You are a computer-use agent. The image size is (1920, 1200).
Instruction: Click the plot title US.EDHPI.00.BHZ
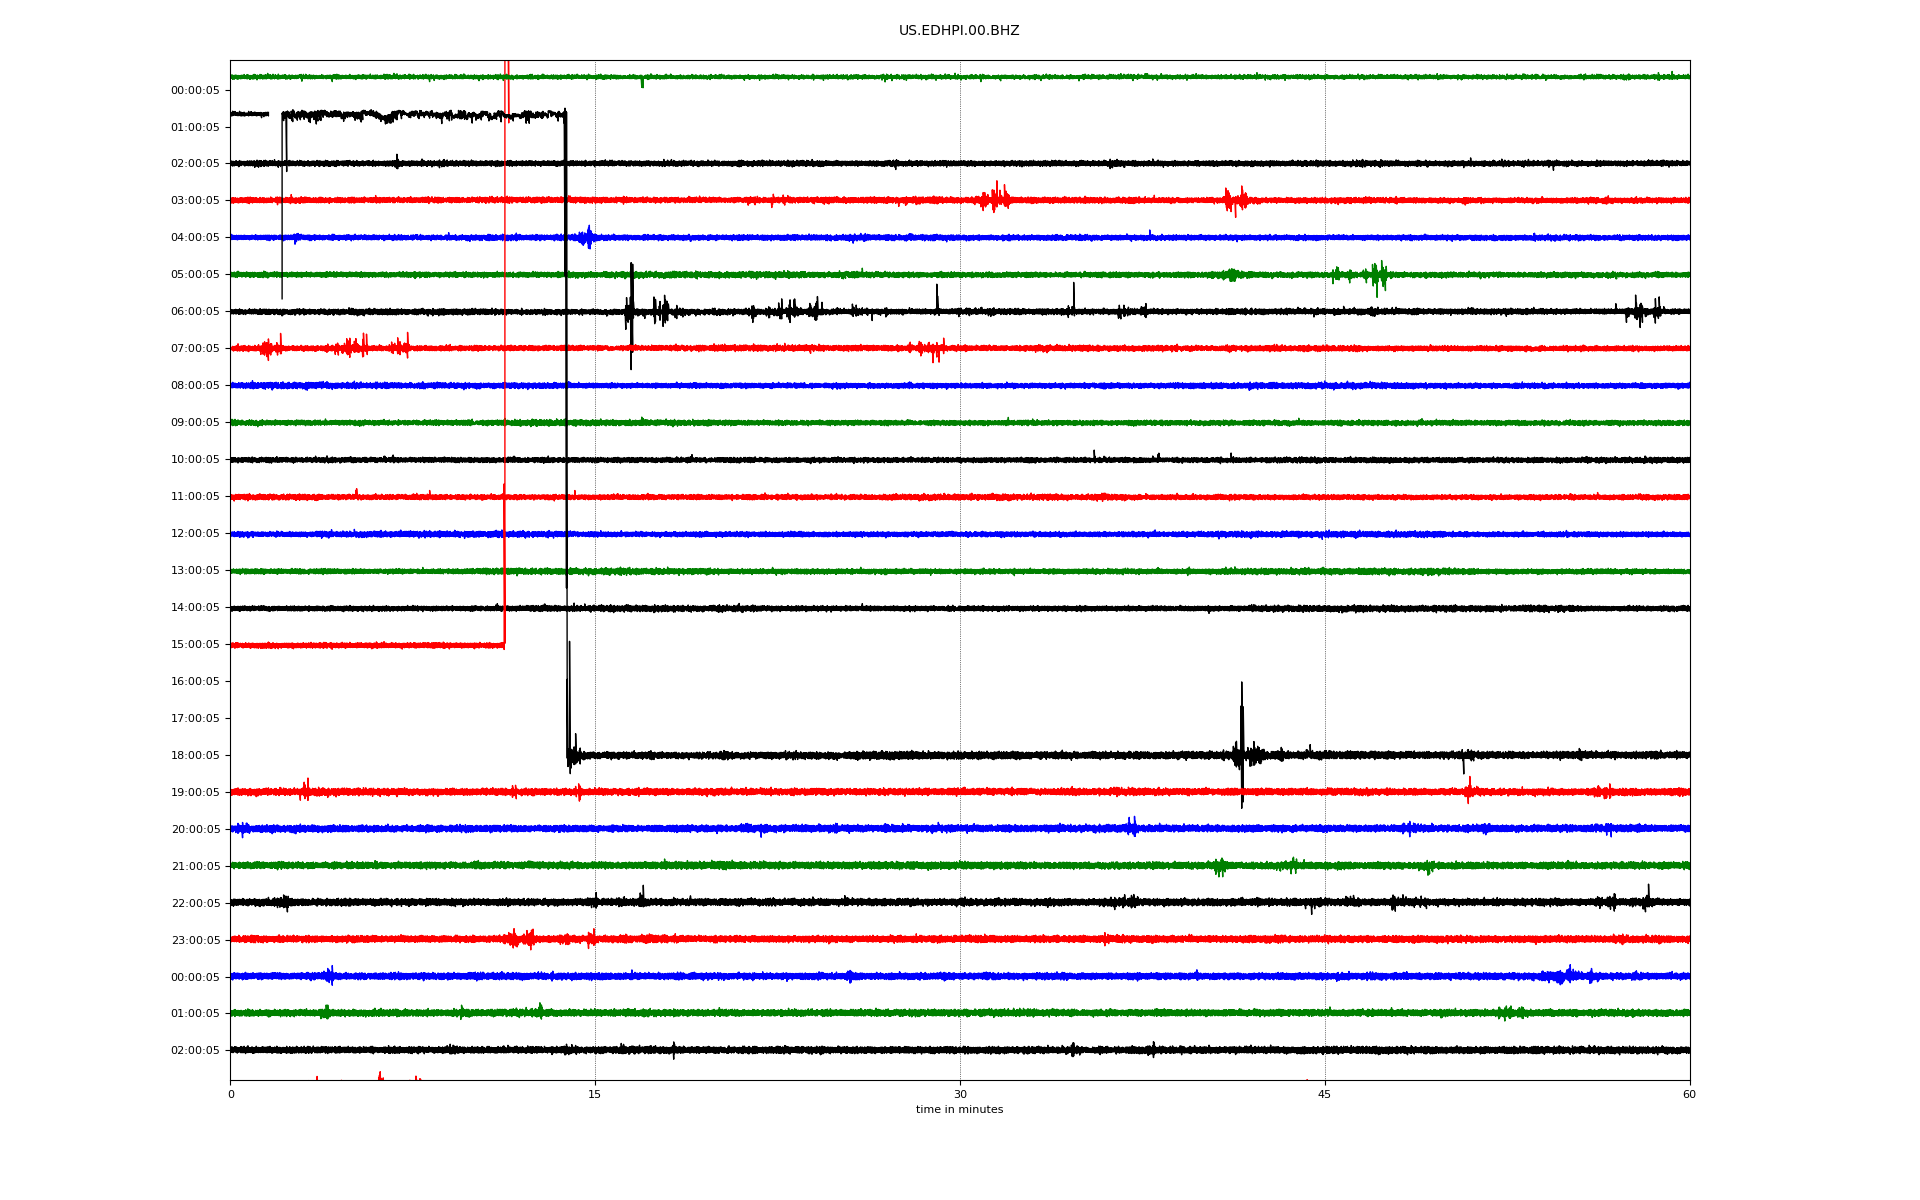pos(958,31)
